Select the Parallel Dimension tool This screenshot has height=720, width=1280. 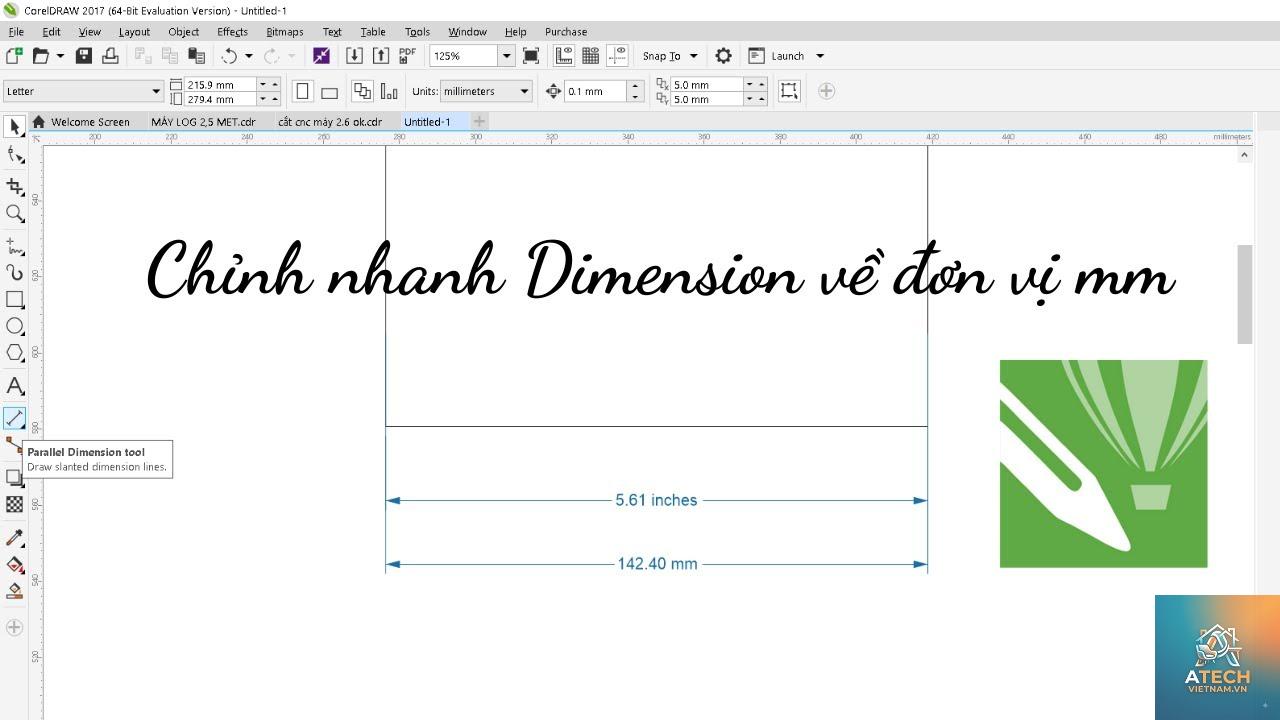pyautogui.click(x=14, y=418)
